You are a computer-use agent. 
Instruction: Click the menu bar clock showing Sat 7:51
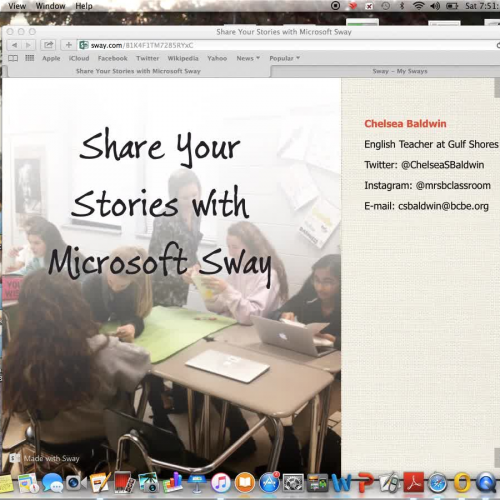coord(482,6)
